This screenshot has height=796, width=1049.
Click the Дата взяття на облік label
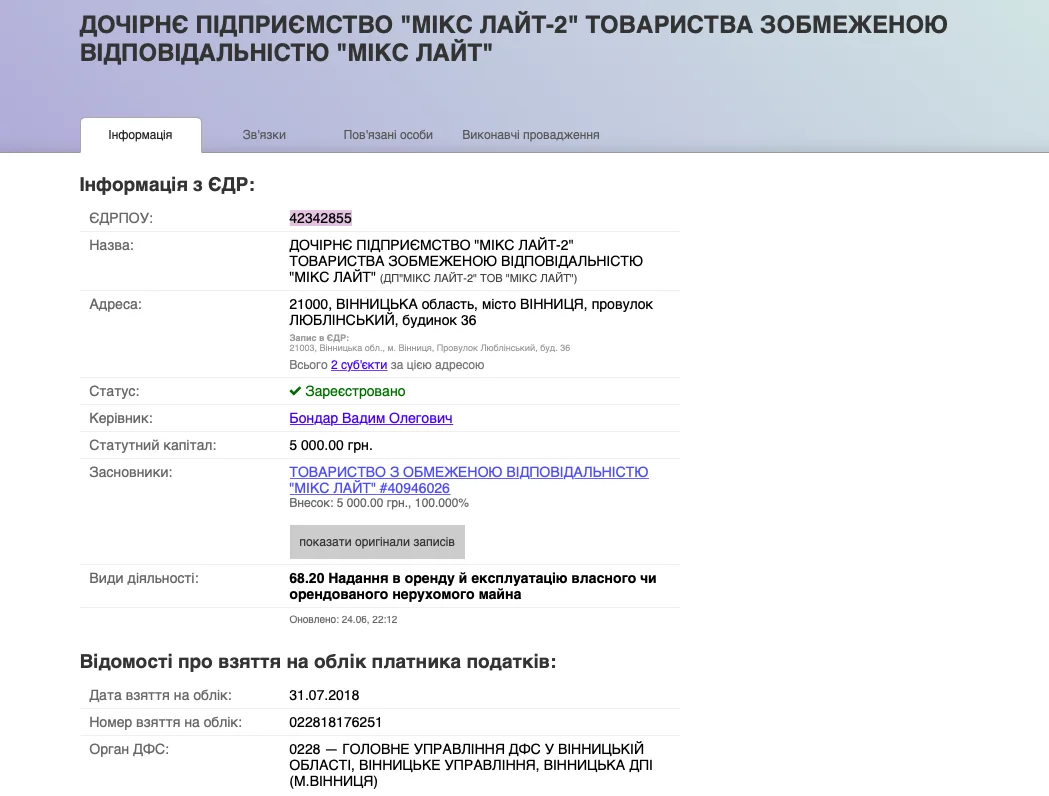pyautogui.click(x=160, y=696)
